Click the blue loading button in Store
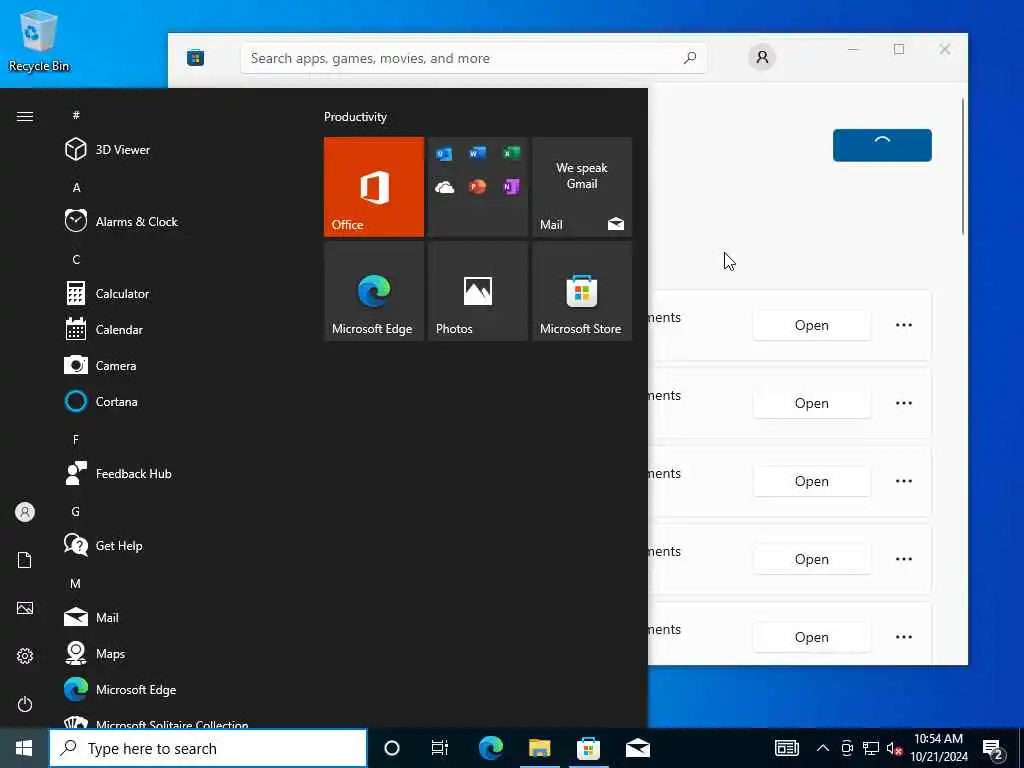Viewport: 1024px width, 768px height. coord(882,145)
